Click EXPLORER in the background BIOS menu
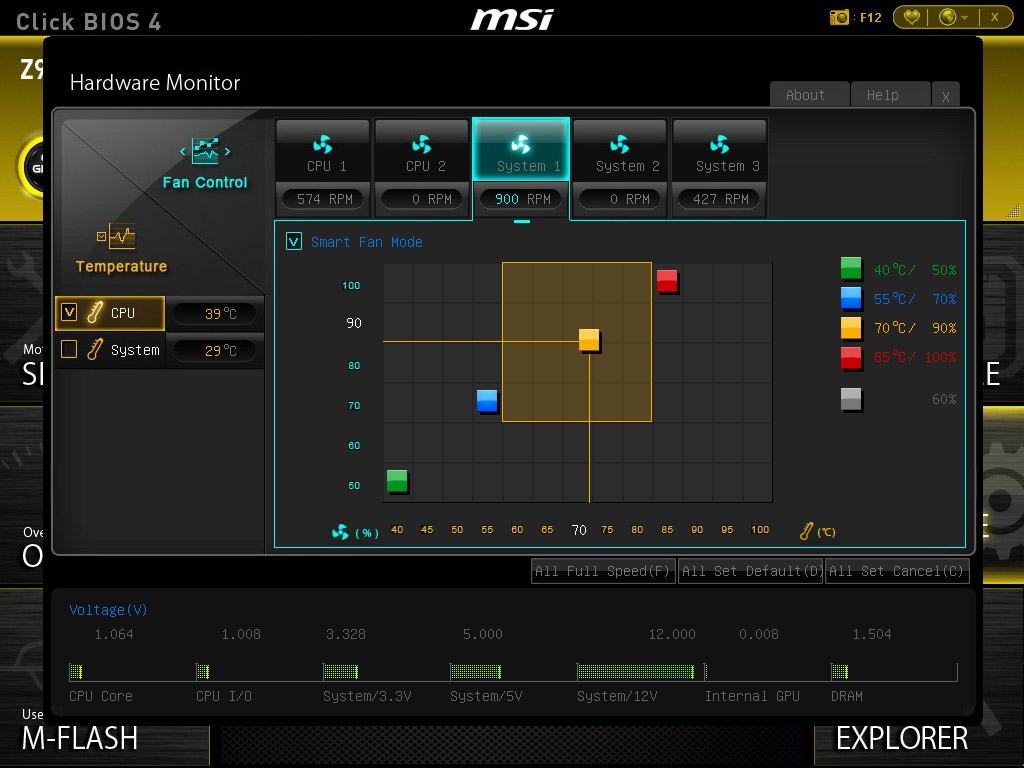Screen dimensions: 1024x768 point(902,739)
